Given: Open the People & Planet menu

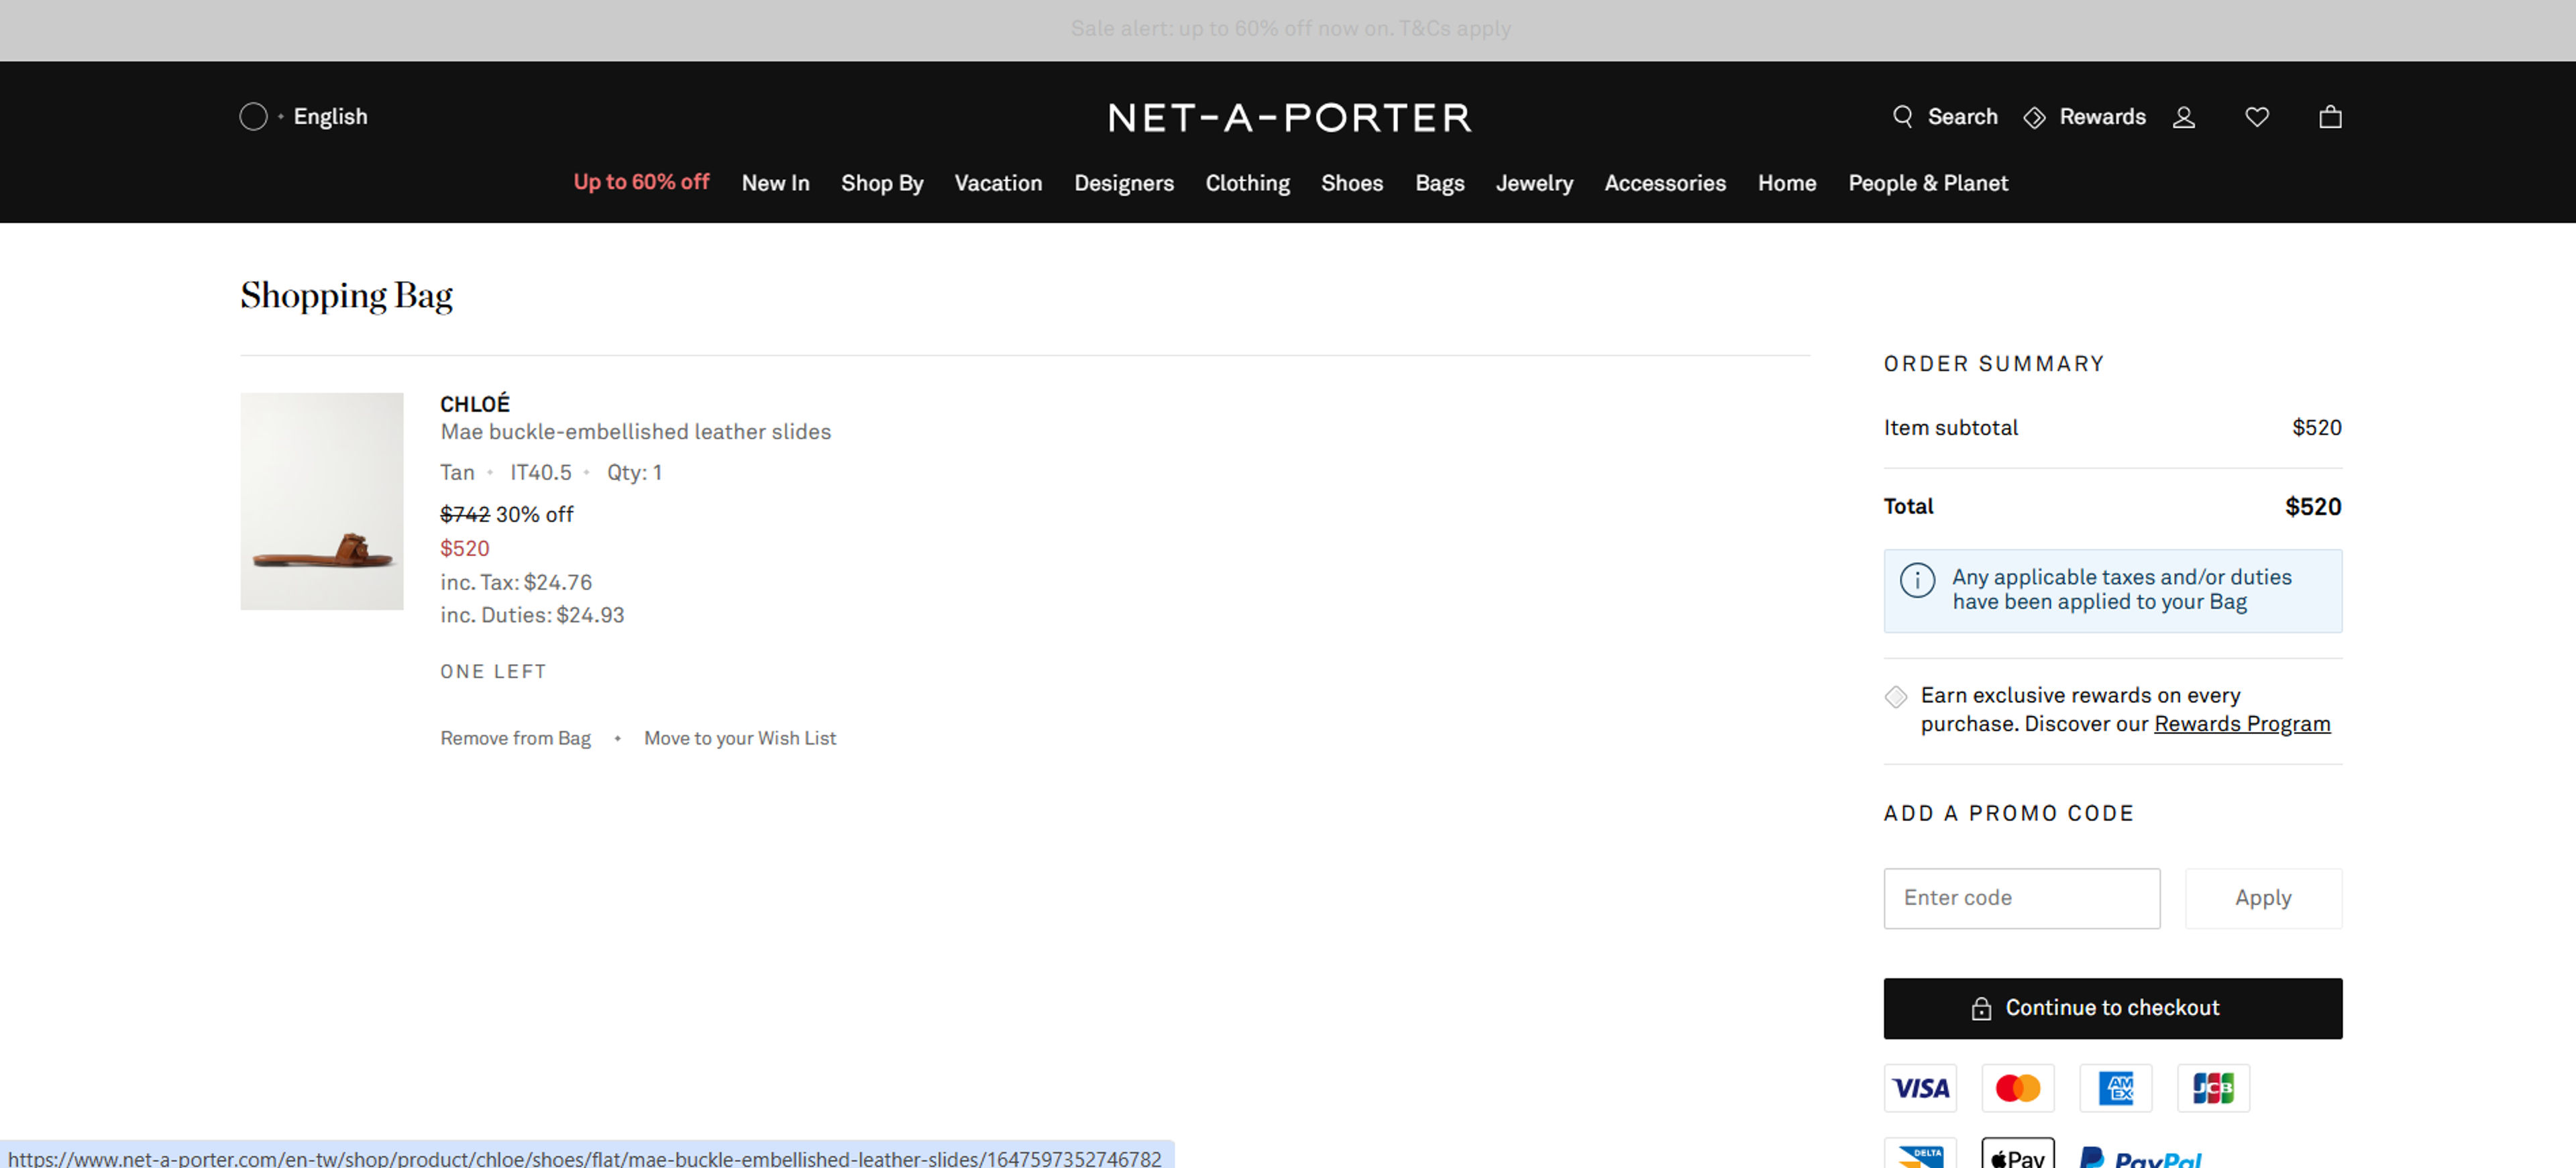Looking at the screenshot, I should point(1928,183).
